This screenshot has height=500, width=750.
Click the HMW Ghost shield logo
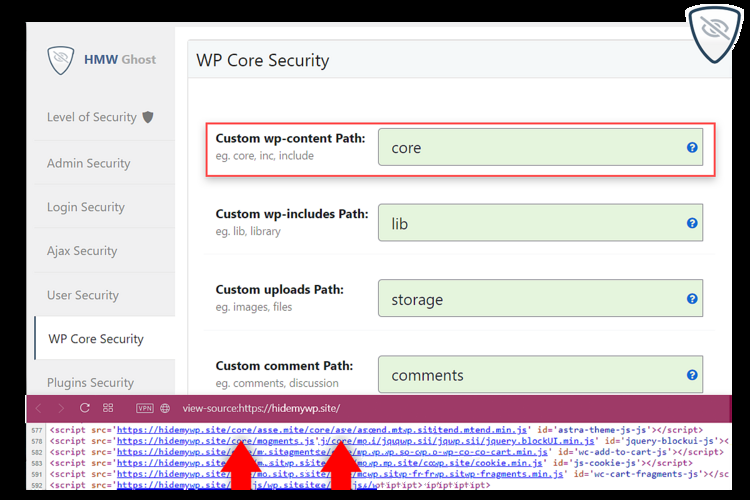(x=62, y=60)
